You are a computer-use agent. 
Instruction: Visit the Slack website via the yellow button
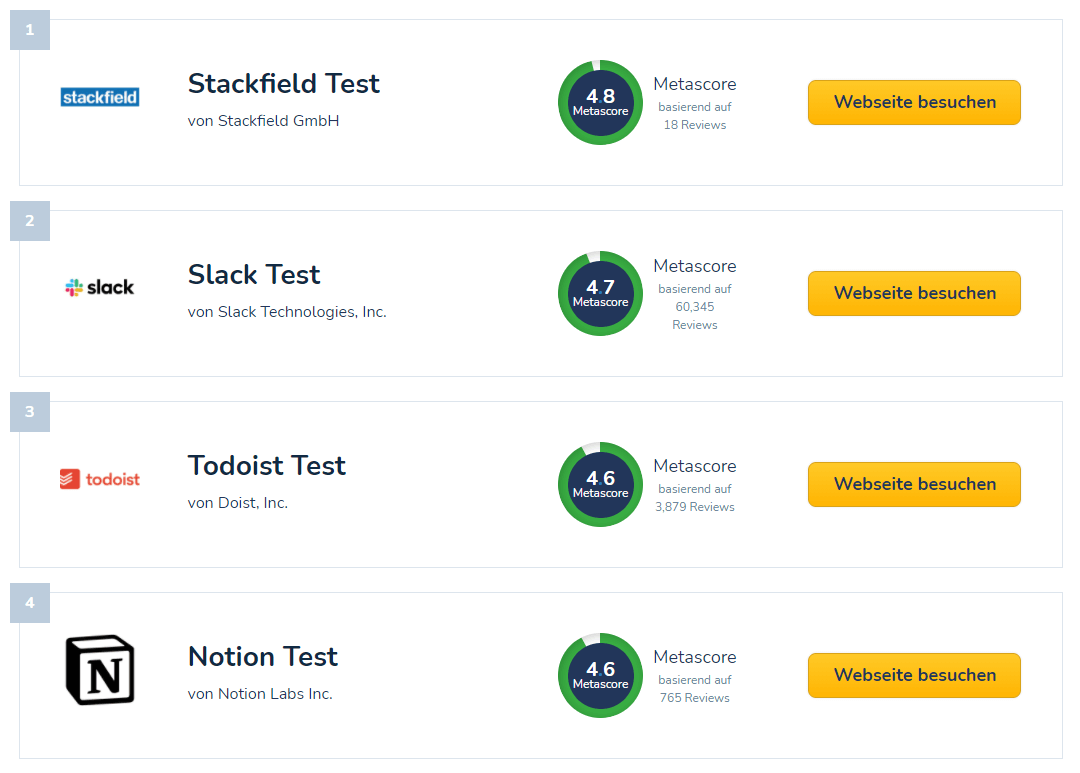pos(914,293)
